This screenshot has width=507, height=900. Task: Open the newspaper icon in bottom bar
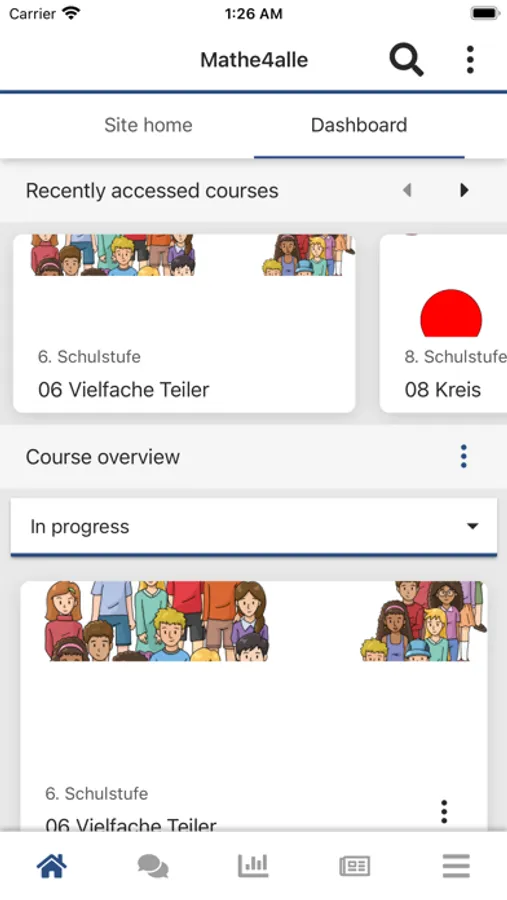[354, 866]
